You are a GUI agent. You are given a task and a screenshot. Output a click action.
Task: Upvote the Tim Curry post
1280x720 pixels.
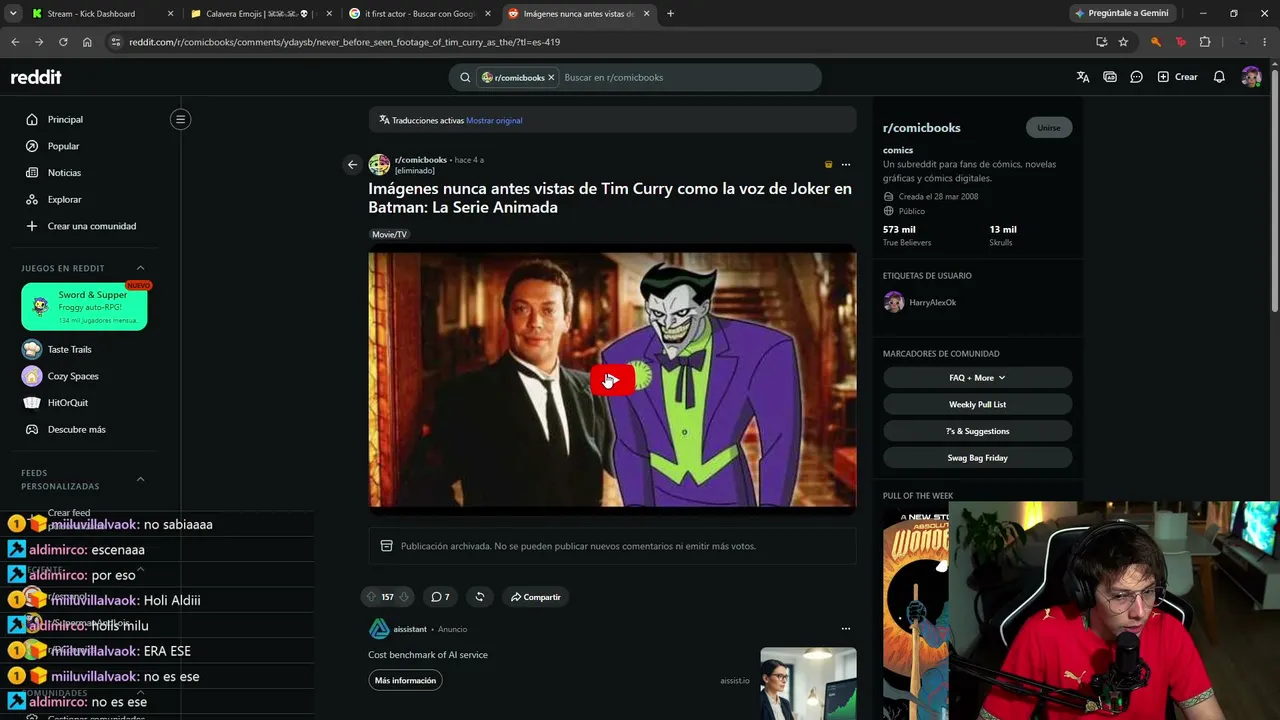tap(371, 597)
